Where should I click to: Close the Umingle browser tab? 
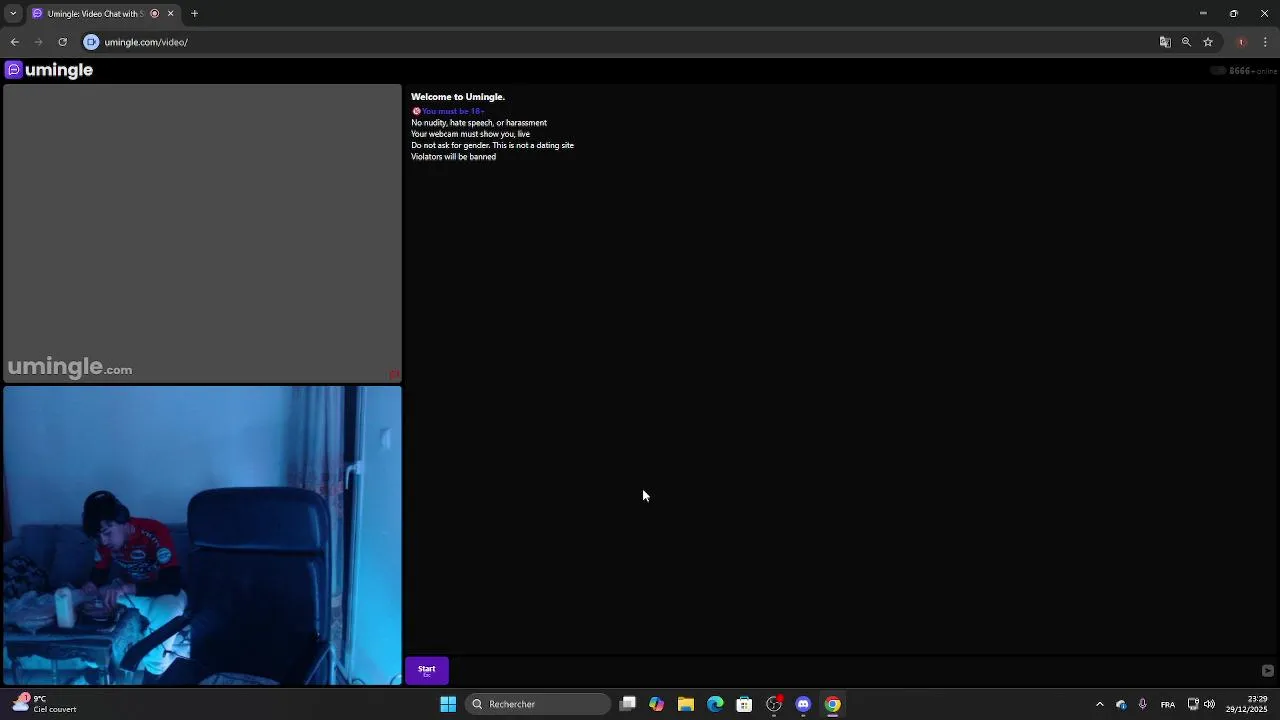pyautogui.click(x=171, y=14)
